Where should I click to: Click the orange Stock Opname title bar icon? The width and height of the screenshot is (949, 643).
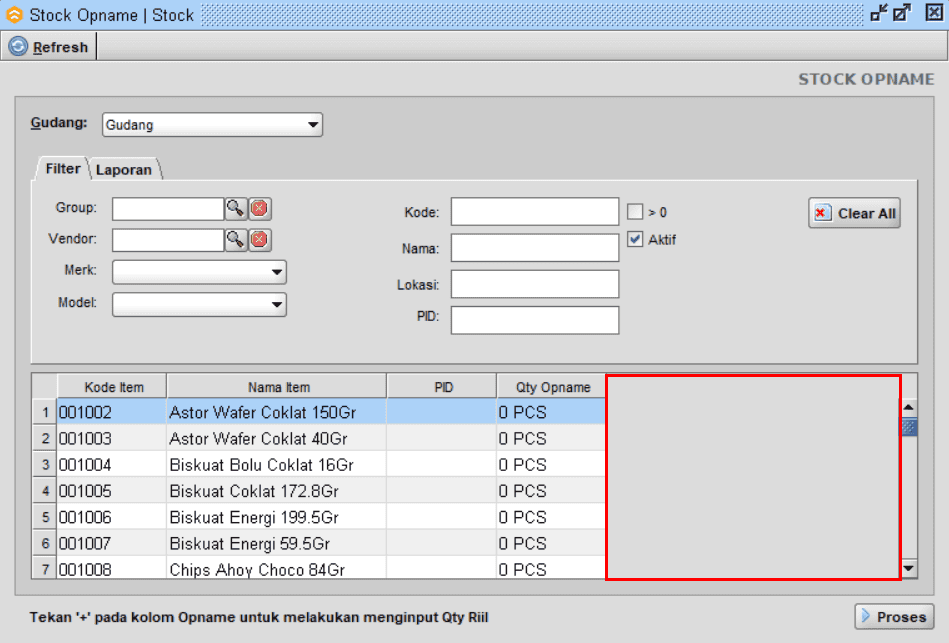coord(12,14)
